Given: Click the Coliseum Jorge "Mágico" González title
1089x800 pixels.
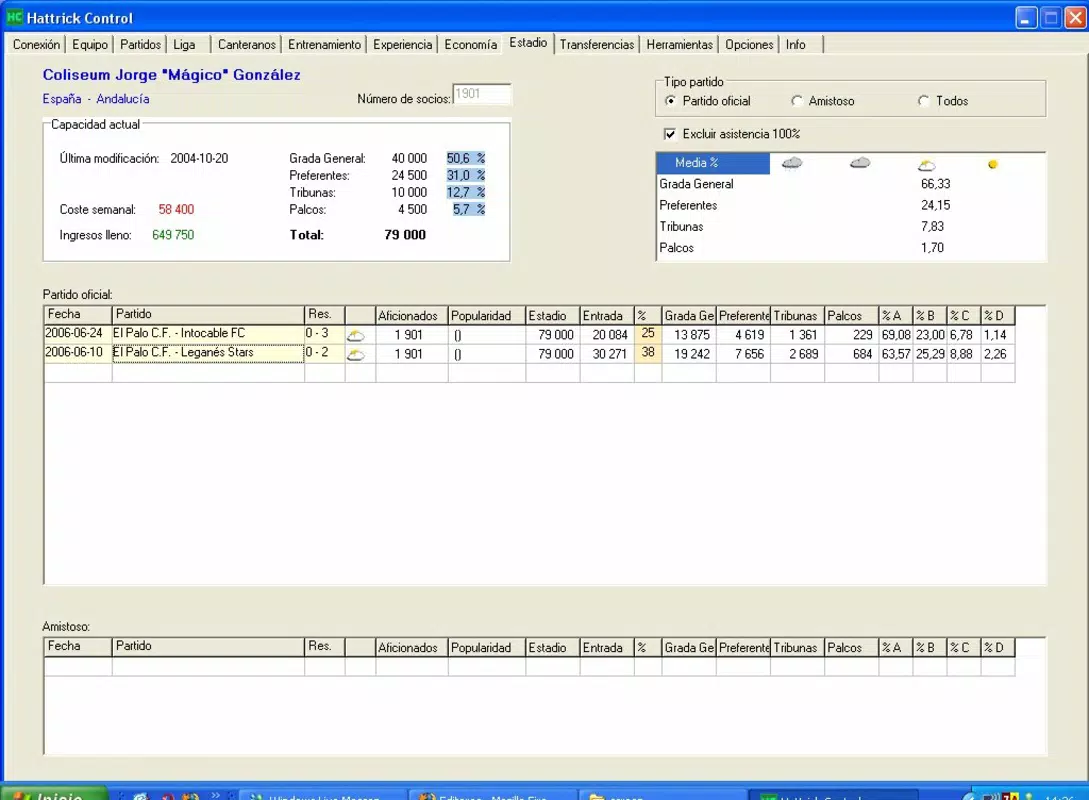Looking at the screenshot, I should 172,75.
